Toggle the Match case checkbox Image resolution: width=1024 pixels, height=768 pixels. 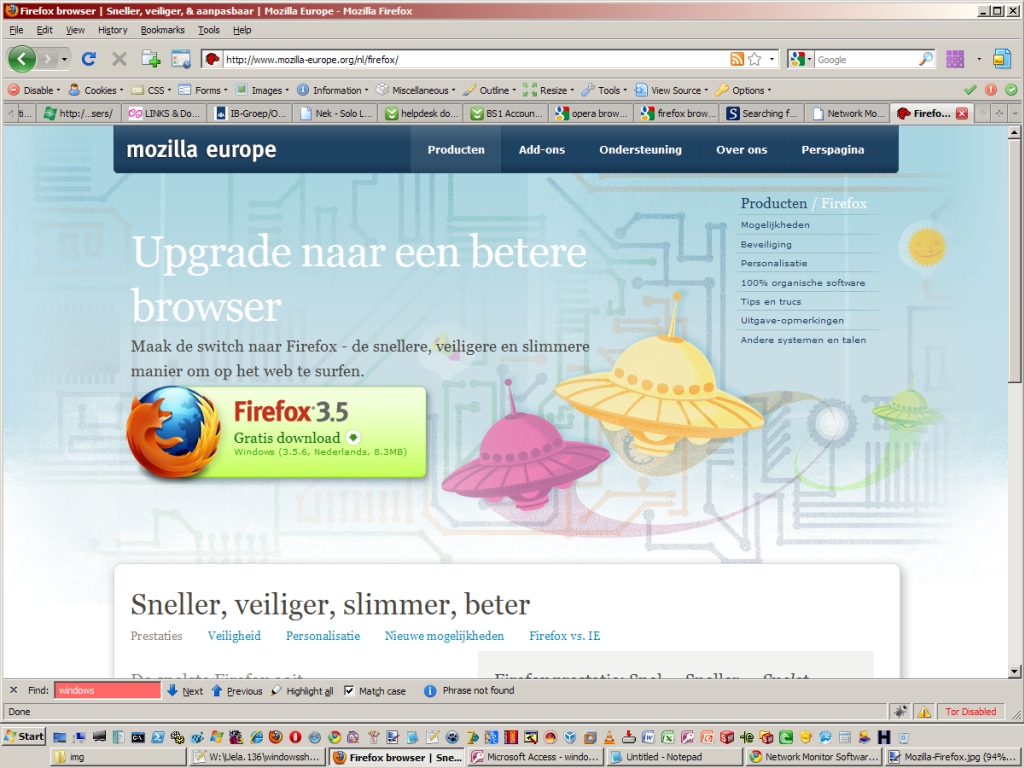[x=349, y=691]
